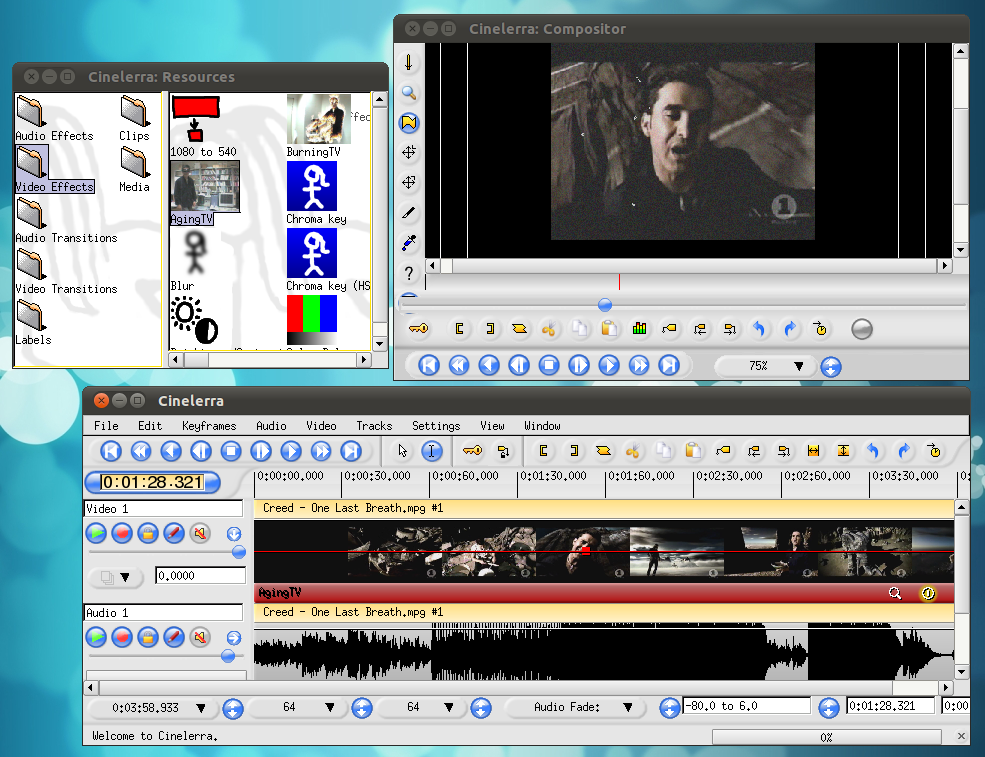The image size is (985, 757).
Task: Select the Adjust camera tool in Compositor
Action: (408, 152)
